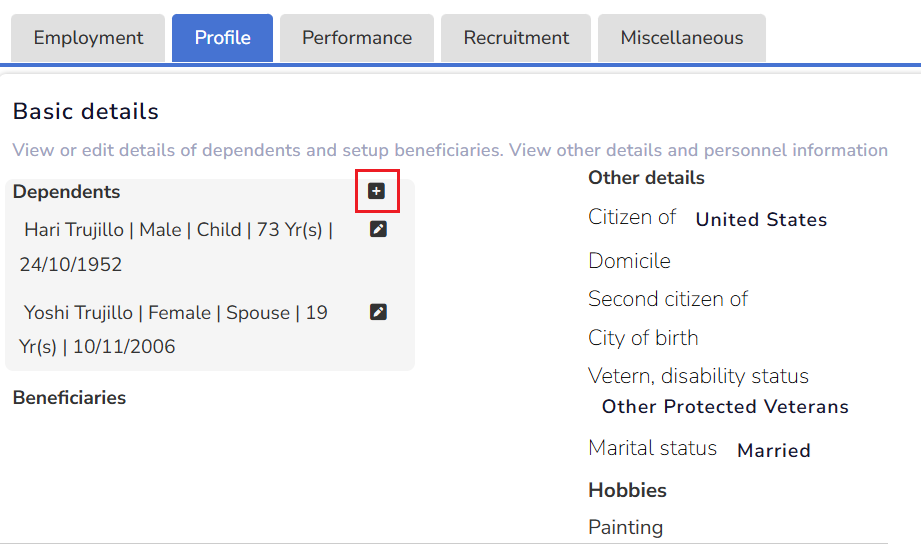Select the Profile tab
The image size is (921, 544).
click(222, 38)
